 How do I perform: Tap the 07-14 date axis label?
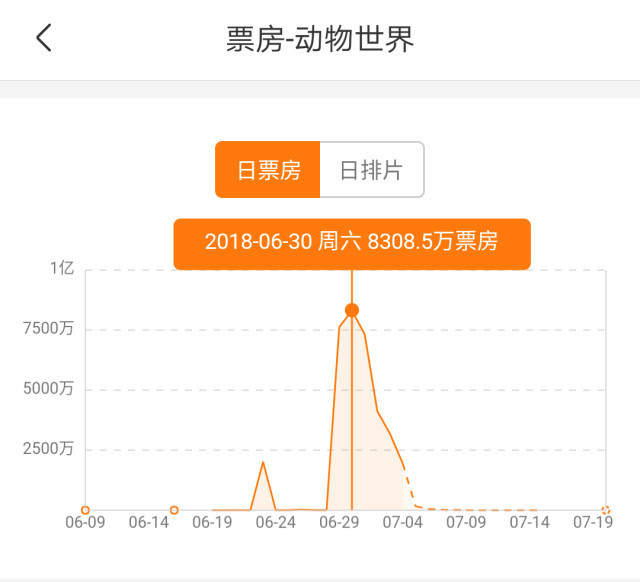(x=529, y=522)
